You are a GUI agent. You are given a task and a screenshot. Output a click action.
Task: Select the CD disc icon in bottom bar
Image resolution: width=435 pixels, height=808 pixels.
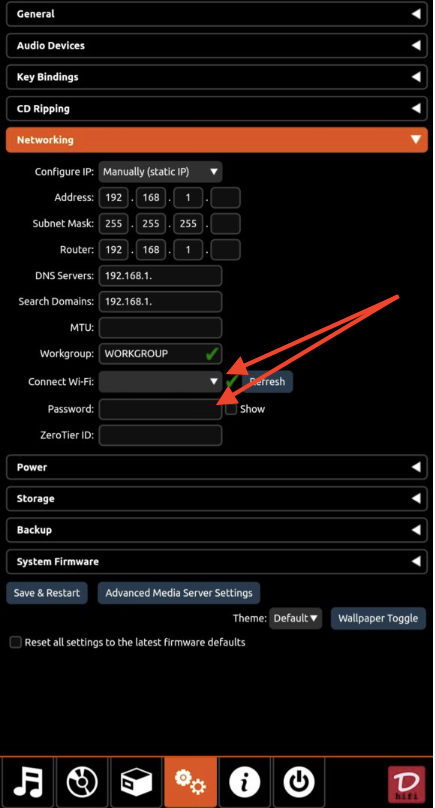82,783
